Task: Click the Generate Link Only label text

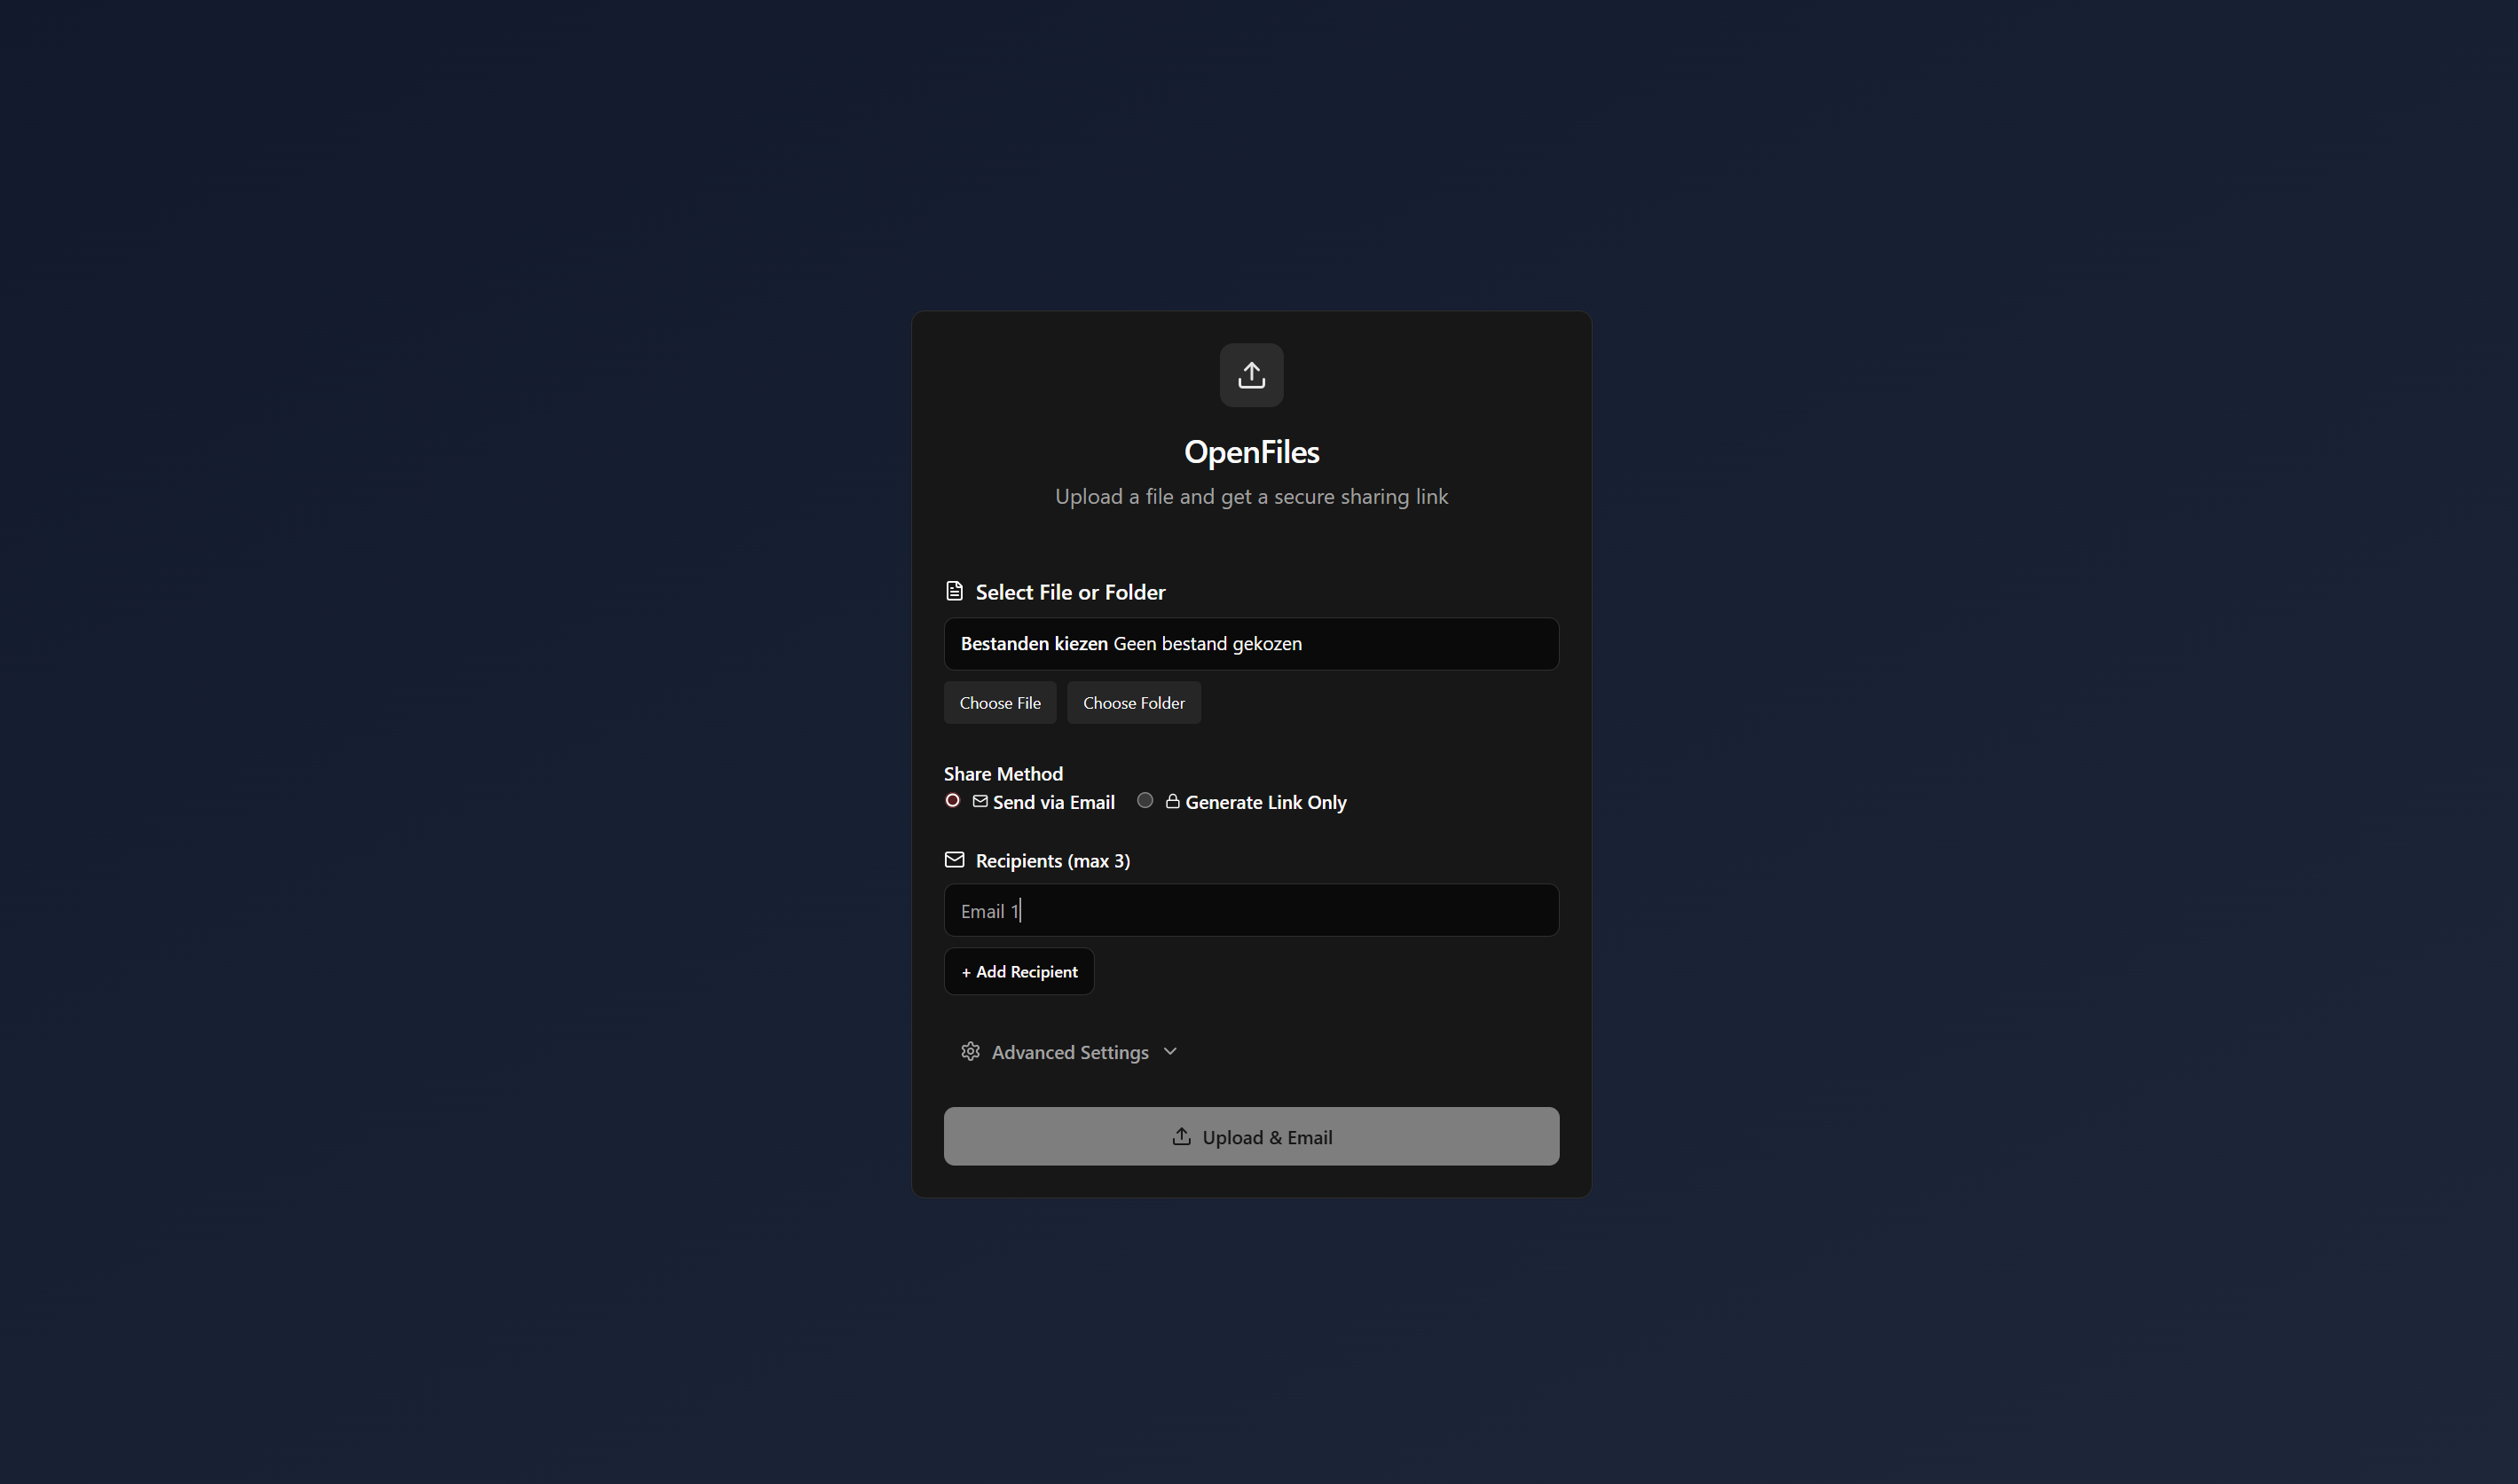Action: point(1265,802)
